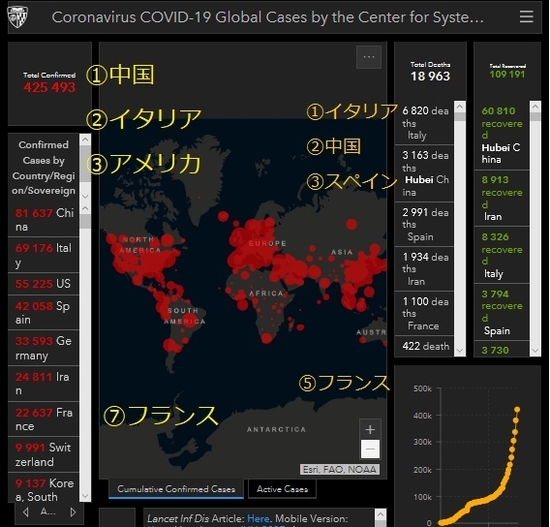Click the Confirmed Cases by Country/Region heading

point(43,168)
